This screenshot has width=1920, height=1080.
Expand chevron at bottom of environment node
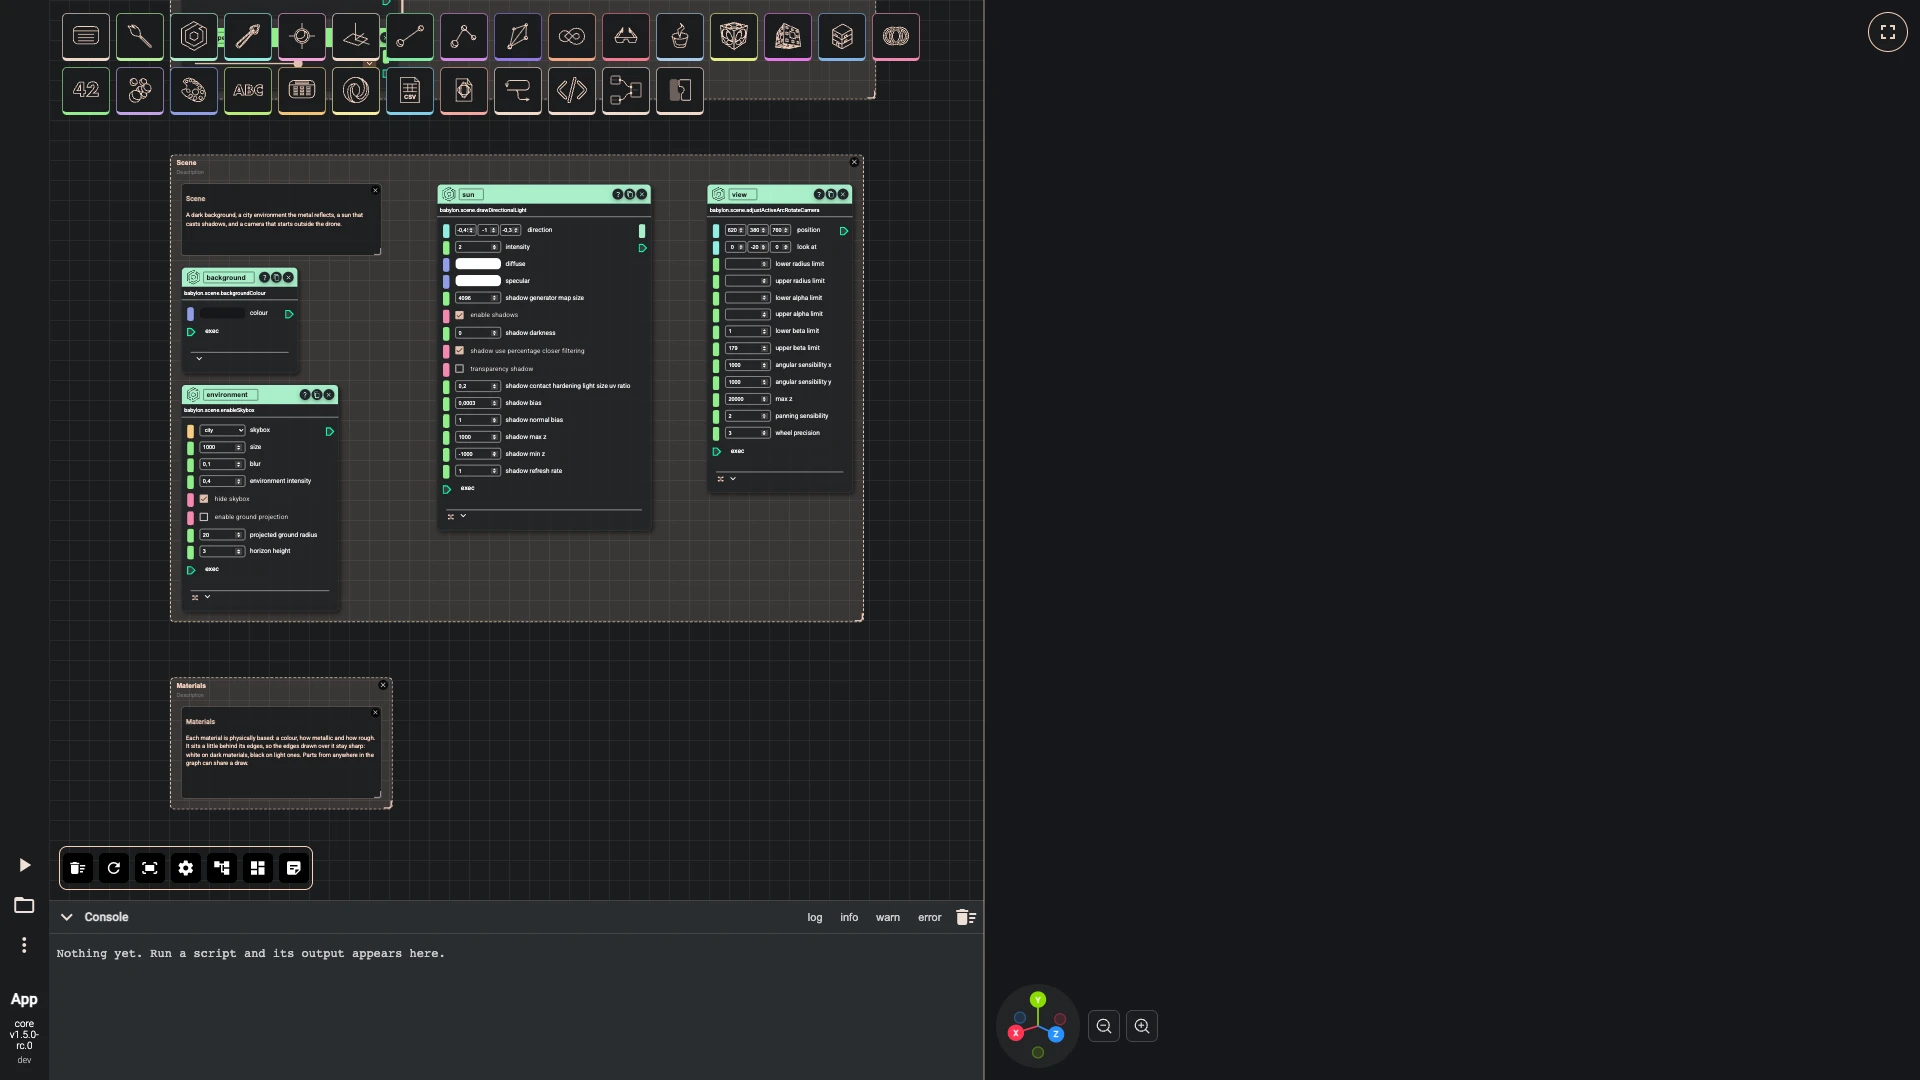point(207,597)
